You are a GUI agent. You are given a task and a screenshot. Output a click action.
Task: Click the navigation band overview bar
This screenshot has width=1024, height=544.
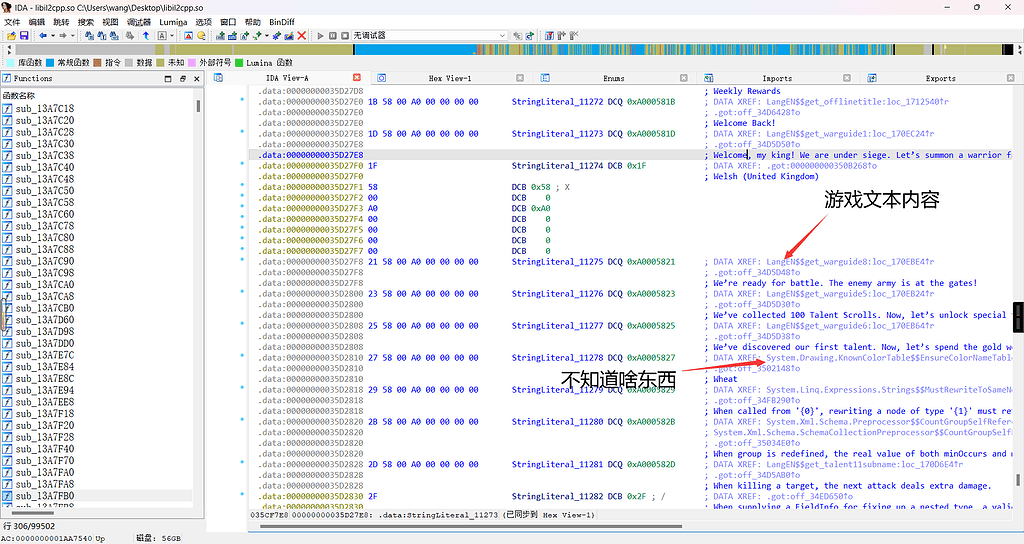click(513, 50)
